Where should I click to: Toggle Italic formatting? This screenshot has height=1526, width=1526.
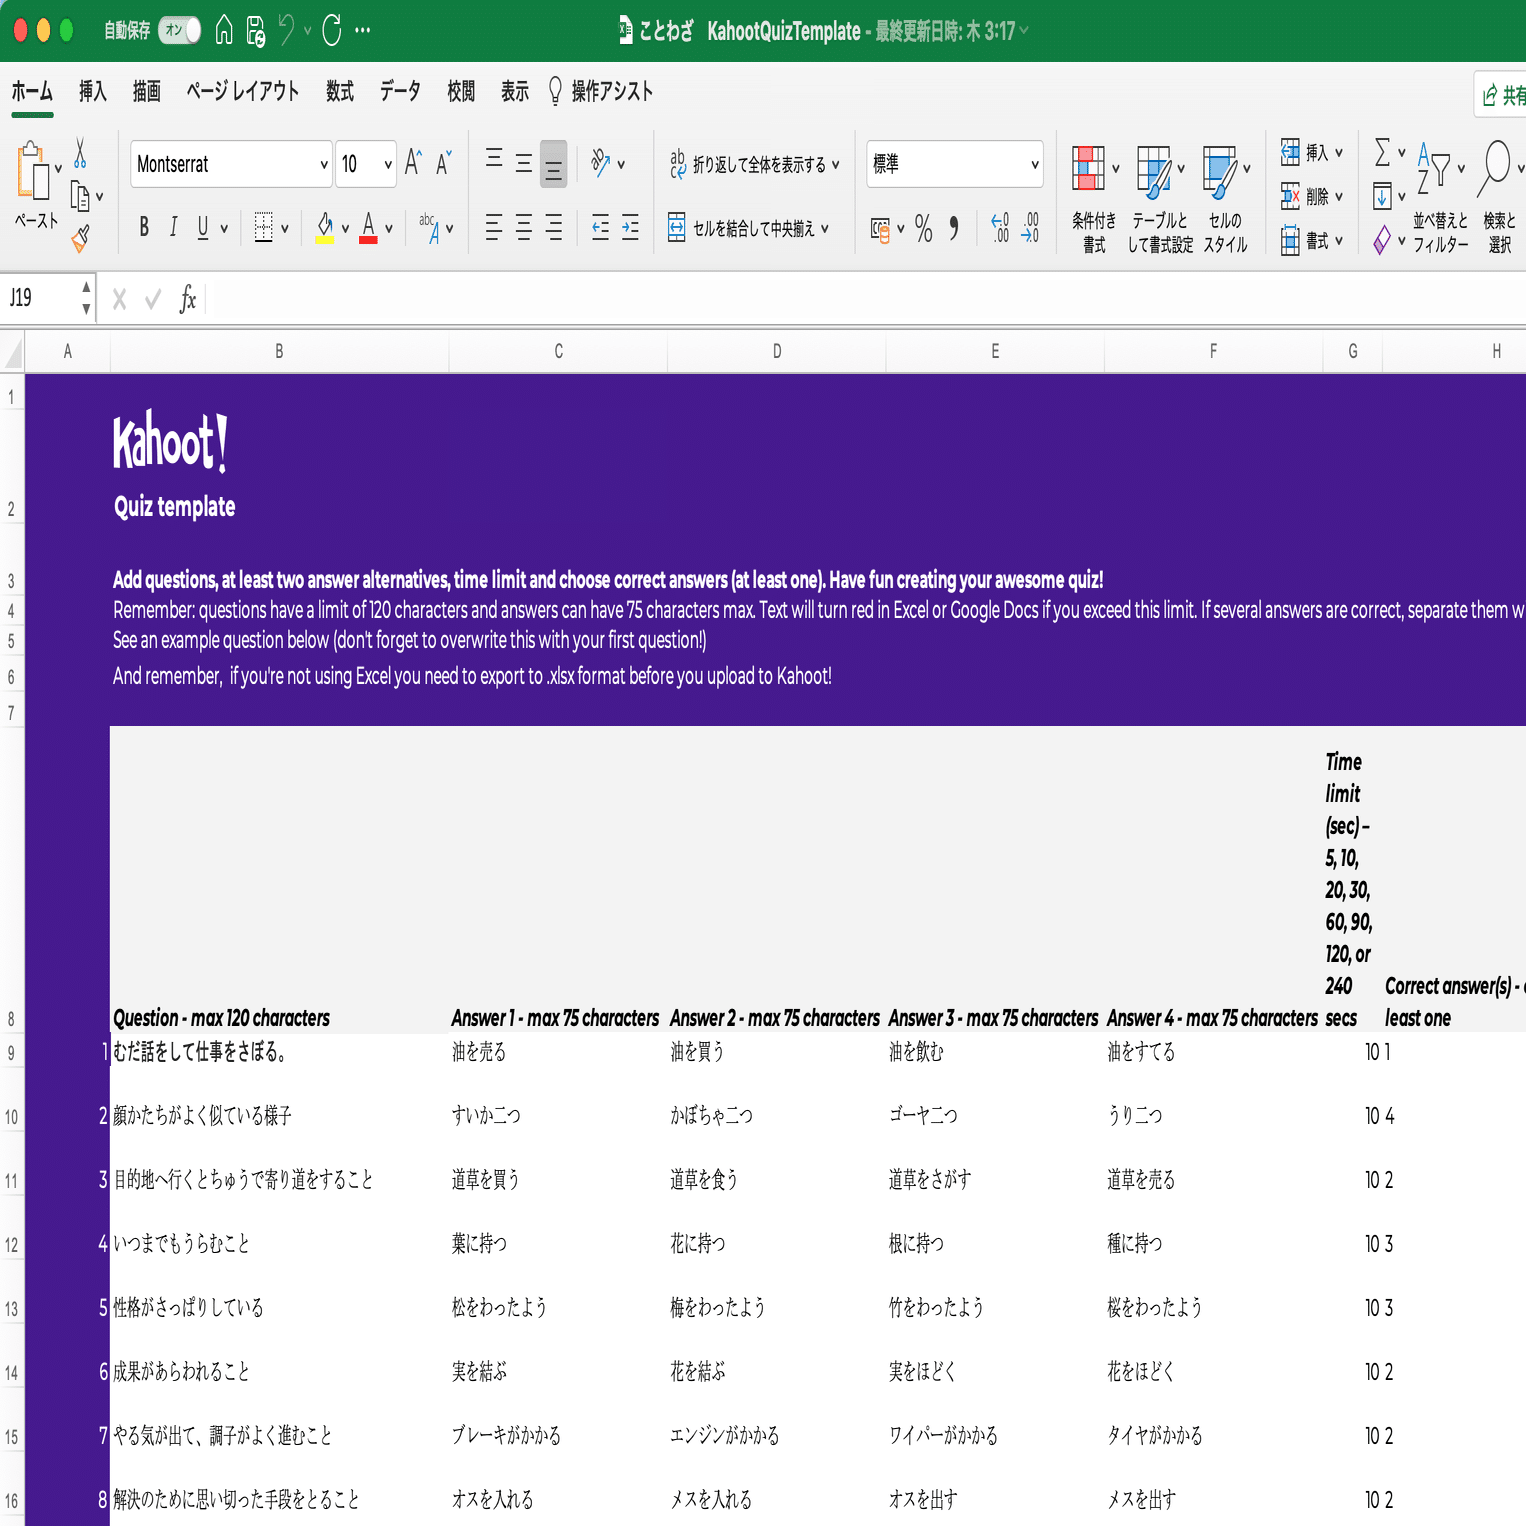[174, 228]
